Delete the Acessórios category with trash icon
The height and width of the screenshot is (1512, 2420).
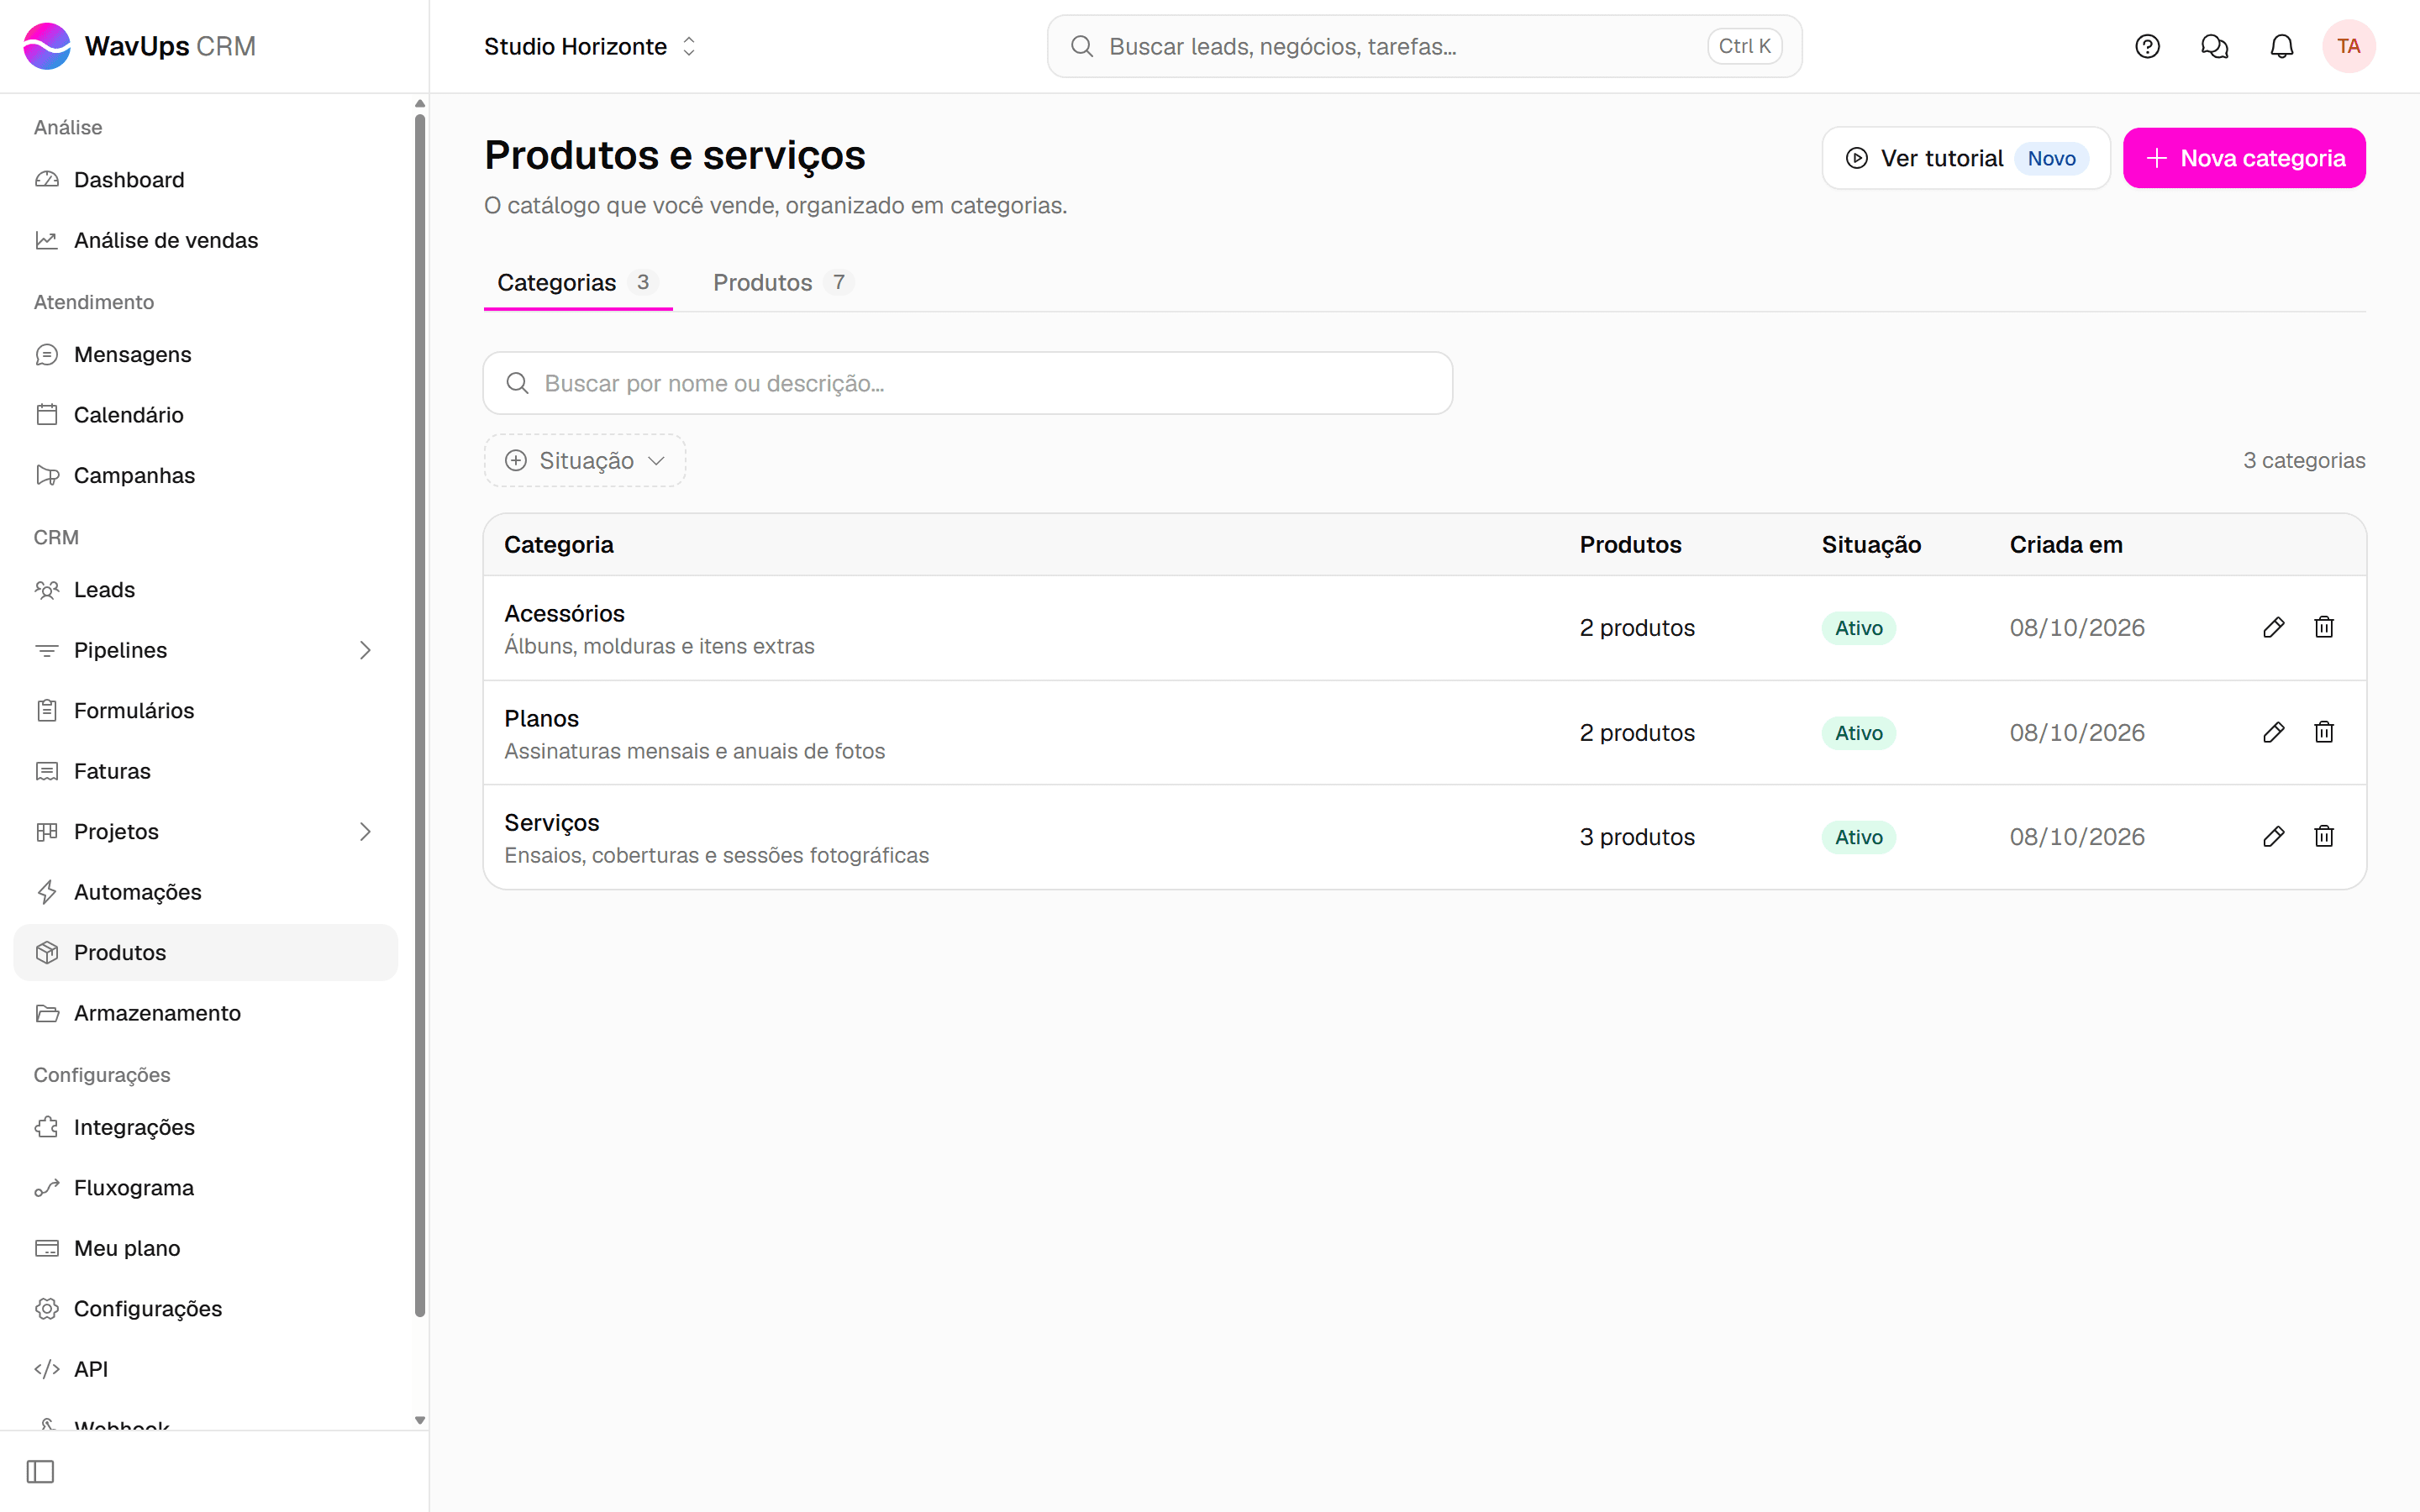(2324, 627)
